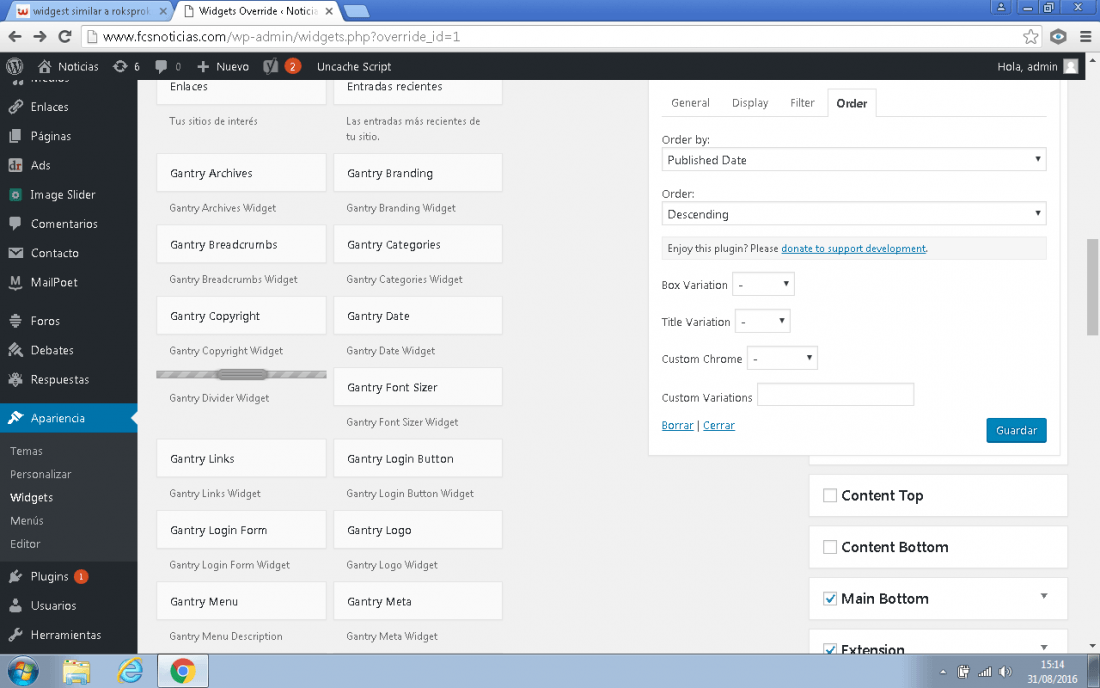Image resolution: width=1100 pixels, height=688 pixels.
Task: Open Temas submenu item
Action: coord(27,451)
